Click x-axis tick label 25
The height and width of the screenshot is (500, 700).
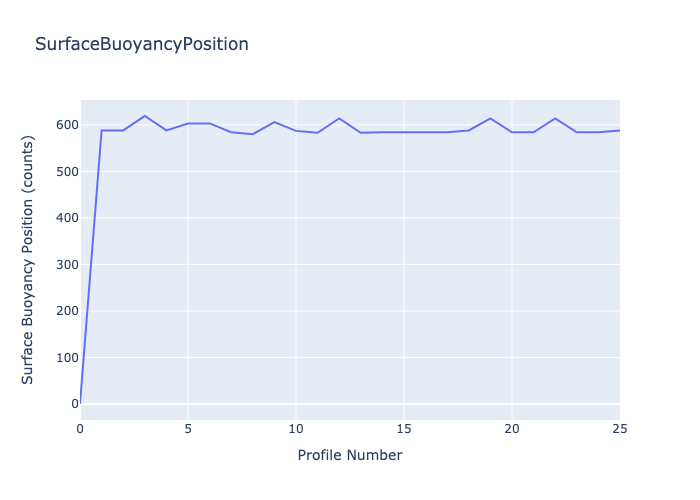pyautogui.click(x=619, y=428)
